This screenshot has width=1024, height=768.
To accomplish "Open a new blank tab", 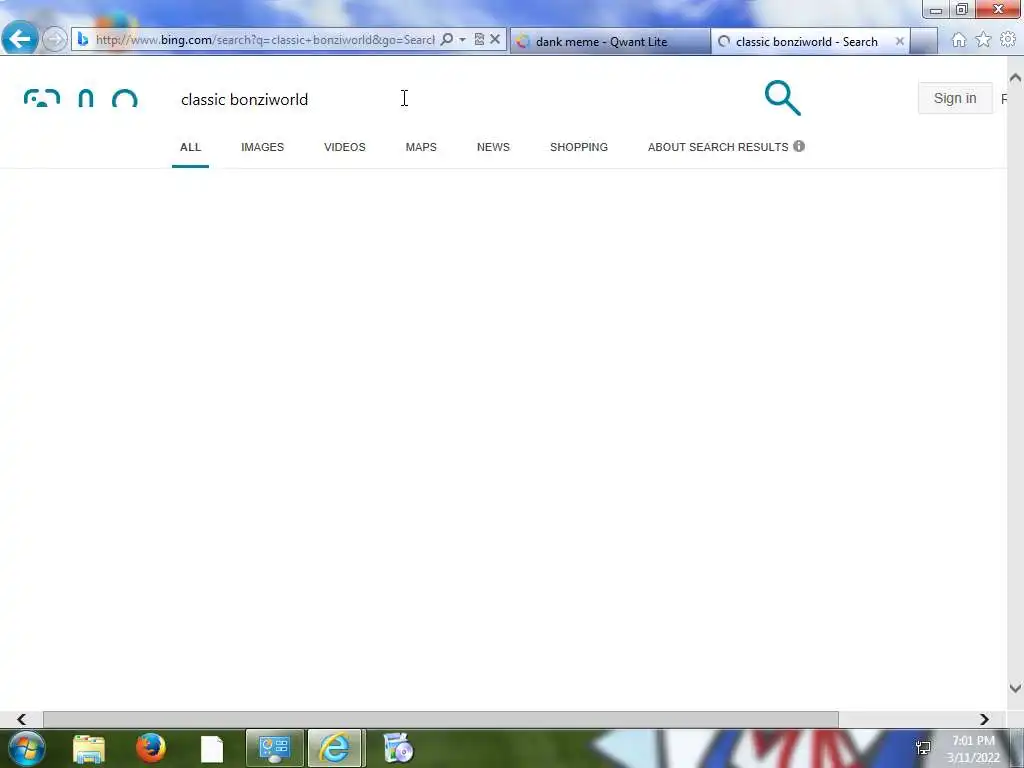I will [x=923, y=41].
